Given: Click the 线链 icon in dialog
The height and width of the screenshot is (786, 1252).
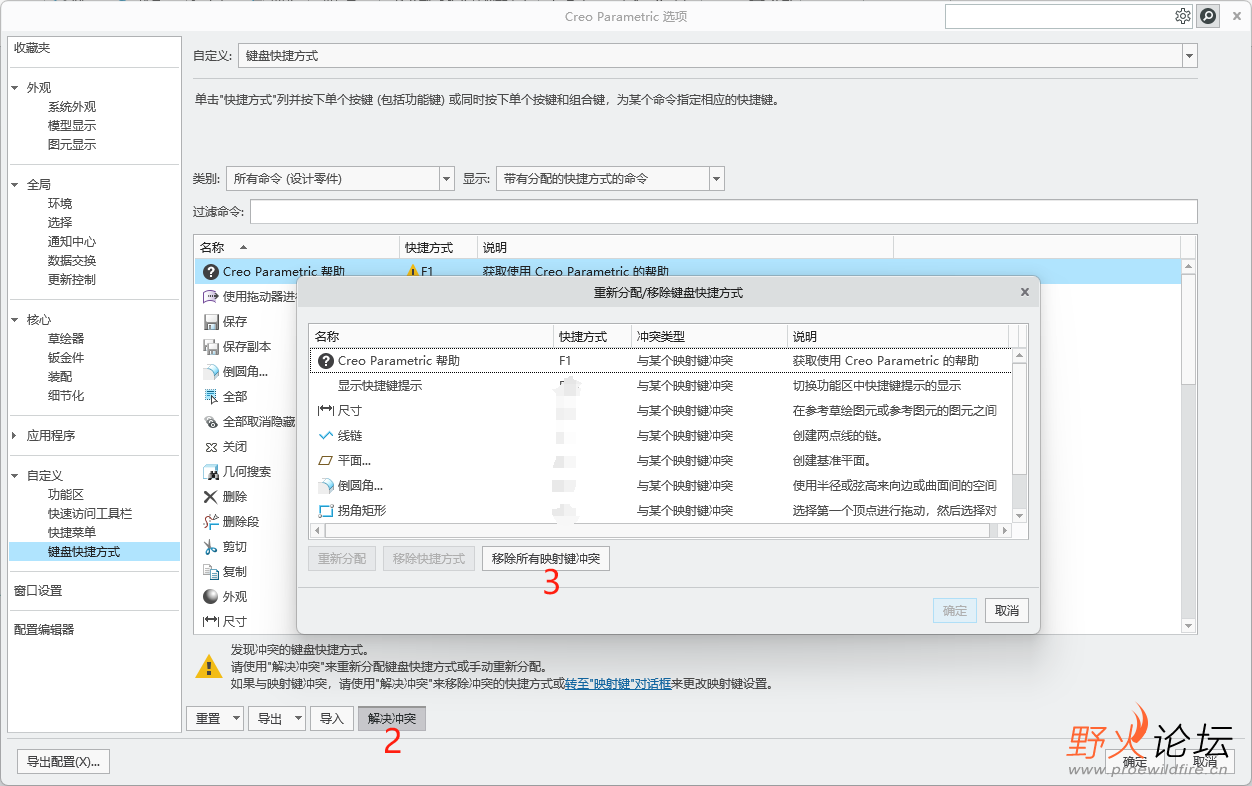Looking at the screenshot, I should pos(326,436).
